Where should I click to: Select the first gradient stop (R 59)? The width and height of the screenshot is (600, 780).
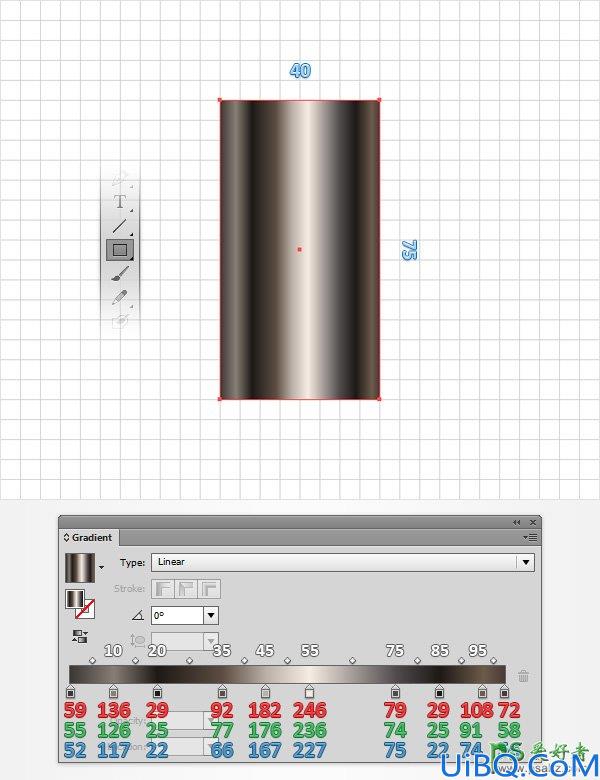pos(70,692)
